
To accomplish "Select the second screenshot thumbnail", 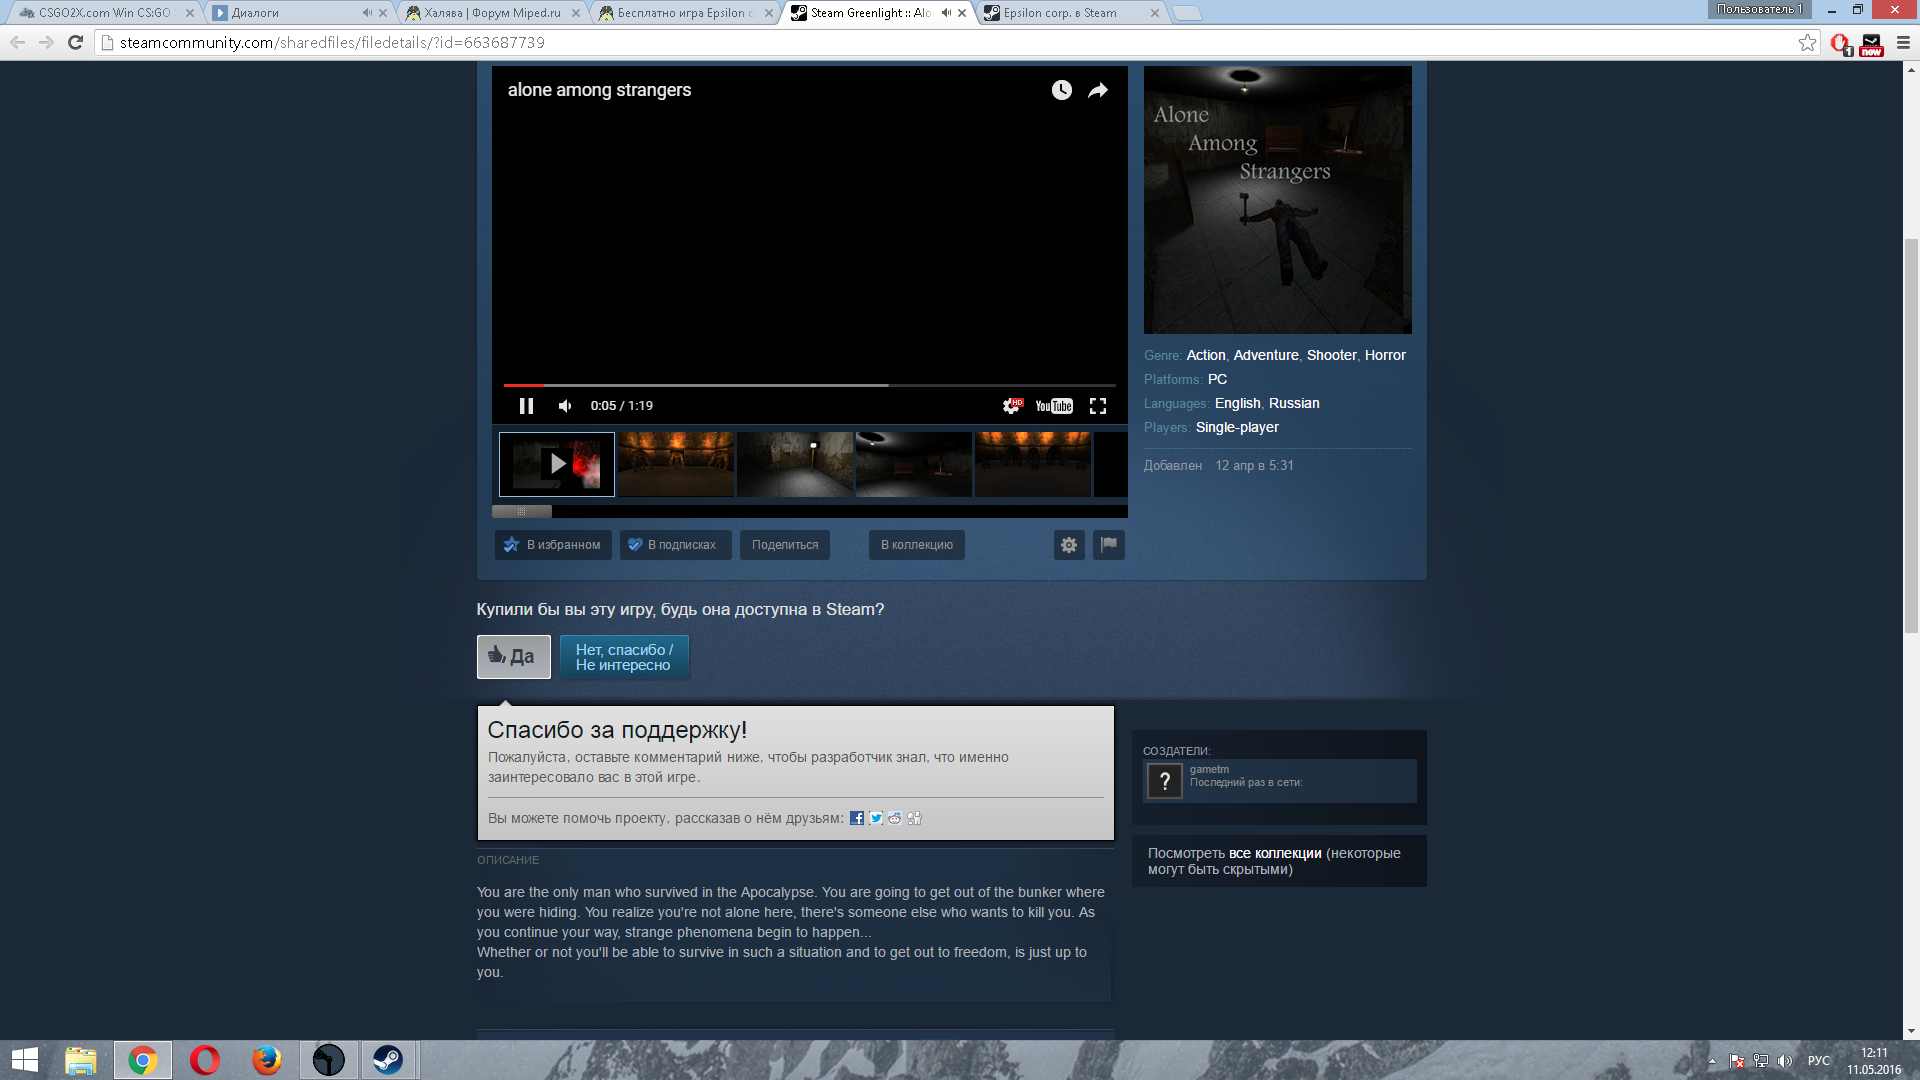I will 676,464.
